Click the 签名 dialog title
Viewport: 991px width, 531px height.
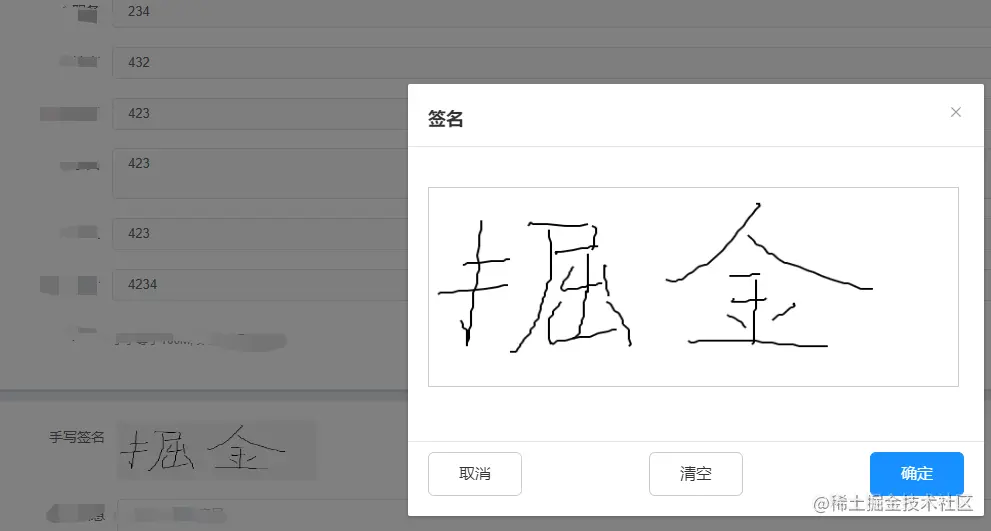446,118
